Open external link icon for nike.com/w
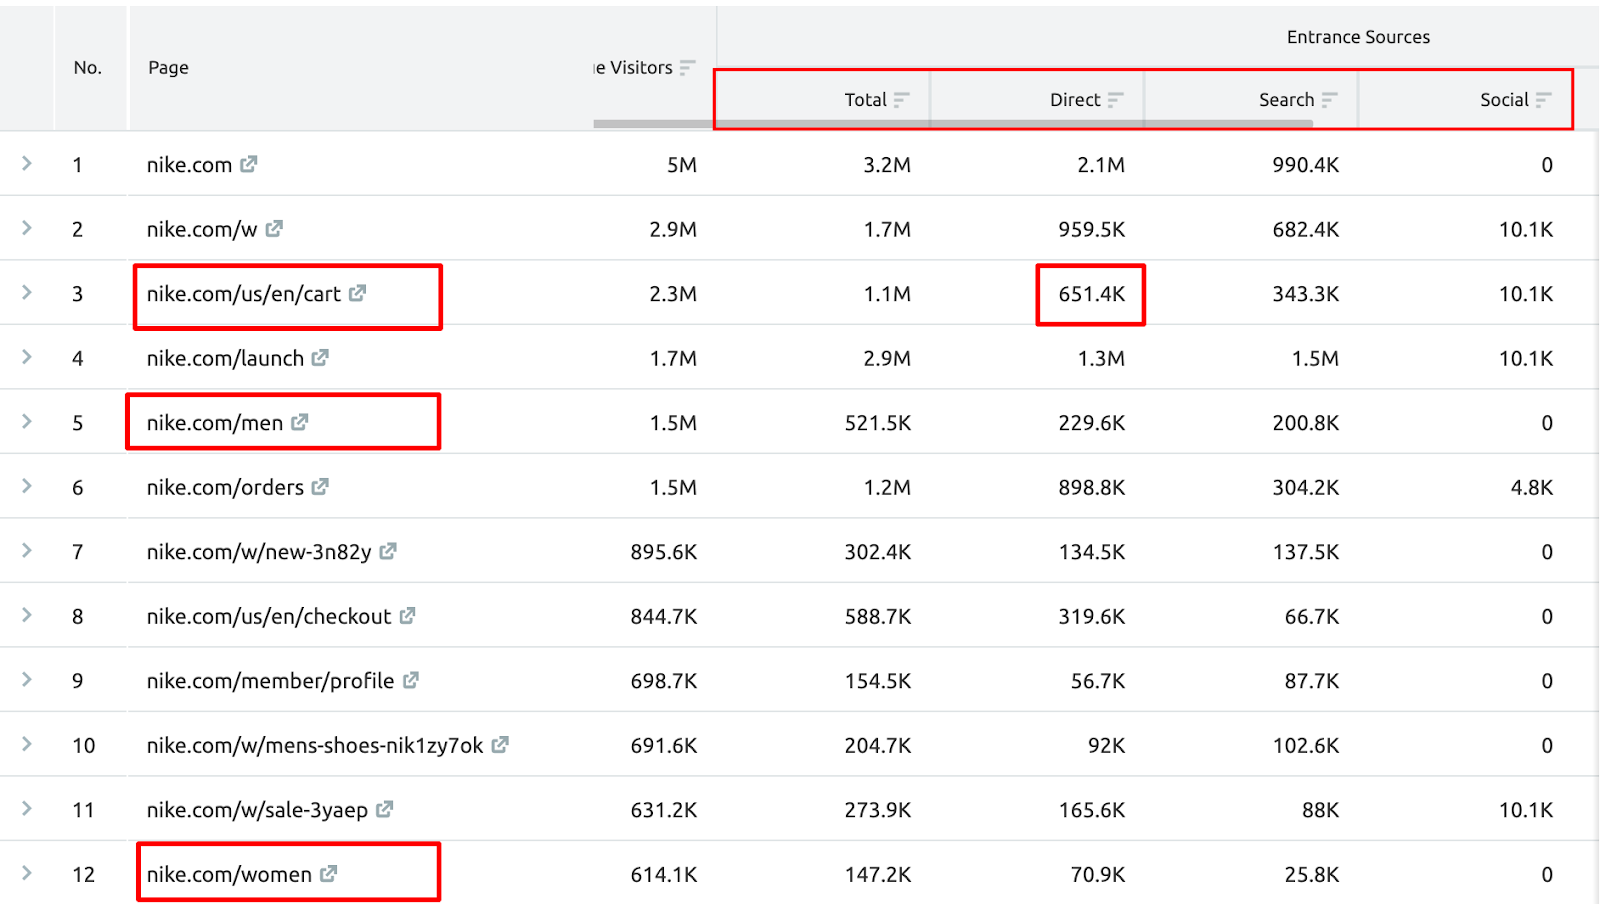The image size is (1600, 904). click(274, 229)
